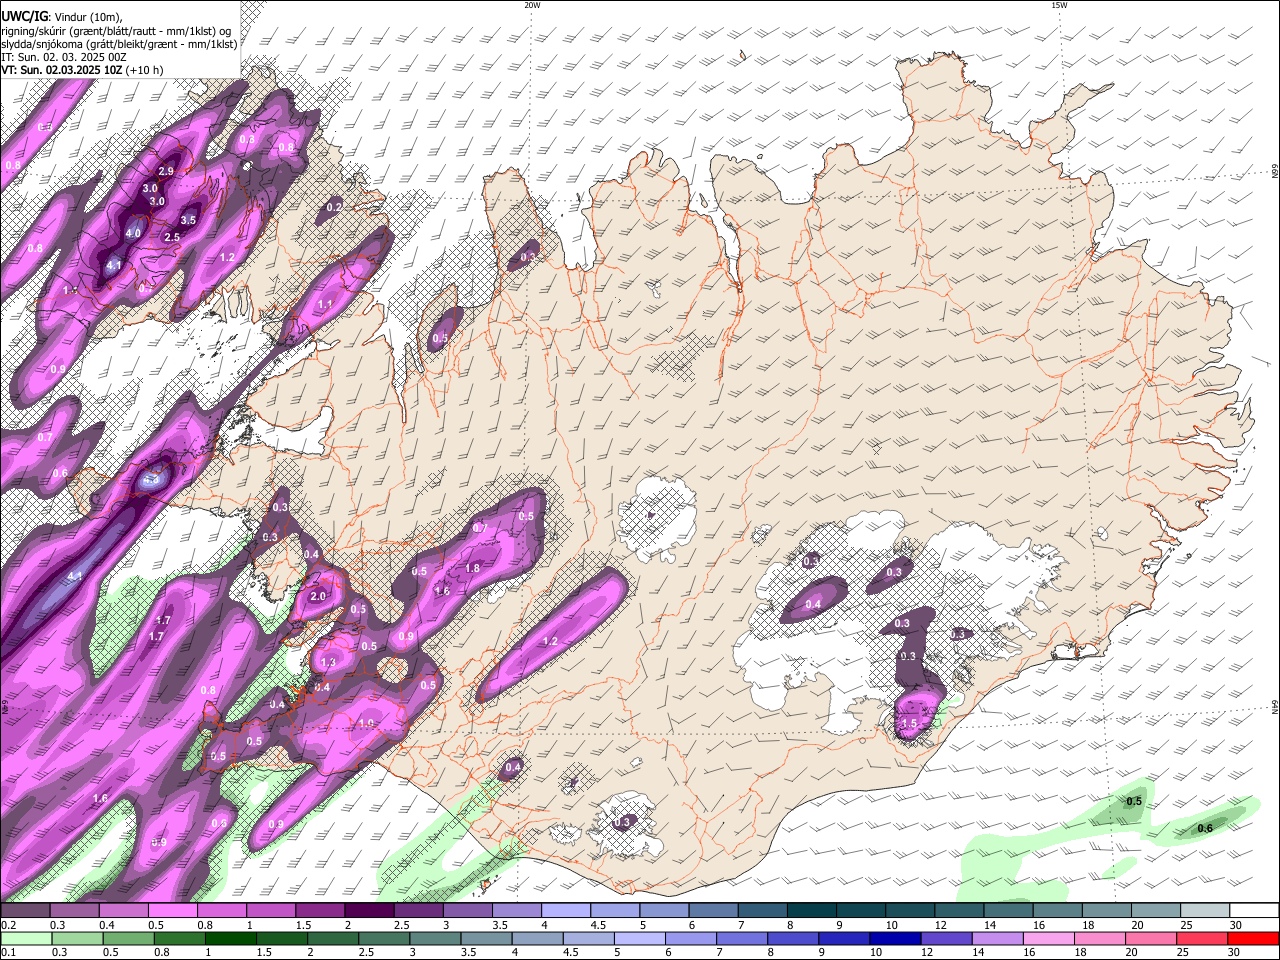Pick the 8–9 dark teal swatch in snow legend
Screen dimensions: 1280x960
pos(812,911)
